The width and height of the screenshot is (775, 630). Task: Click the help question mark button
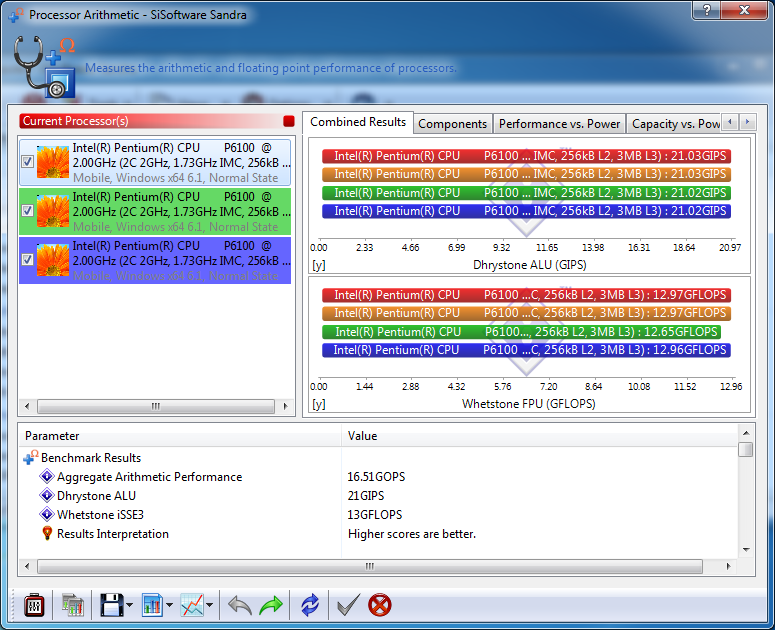707,9
